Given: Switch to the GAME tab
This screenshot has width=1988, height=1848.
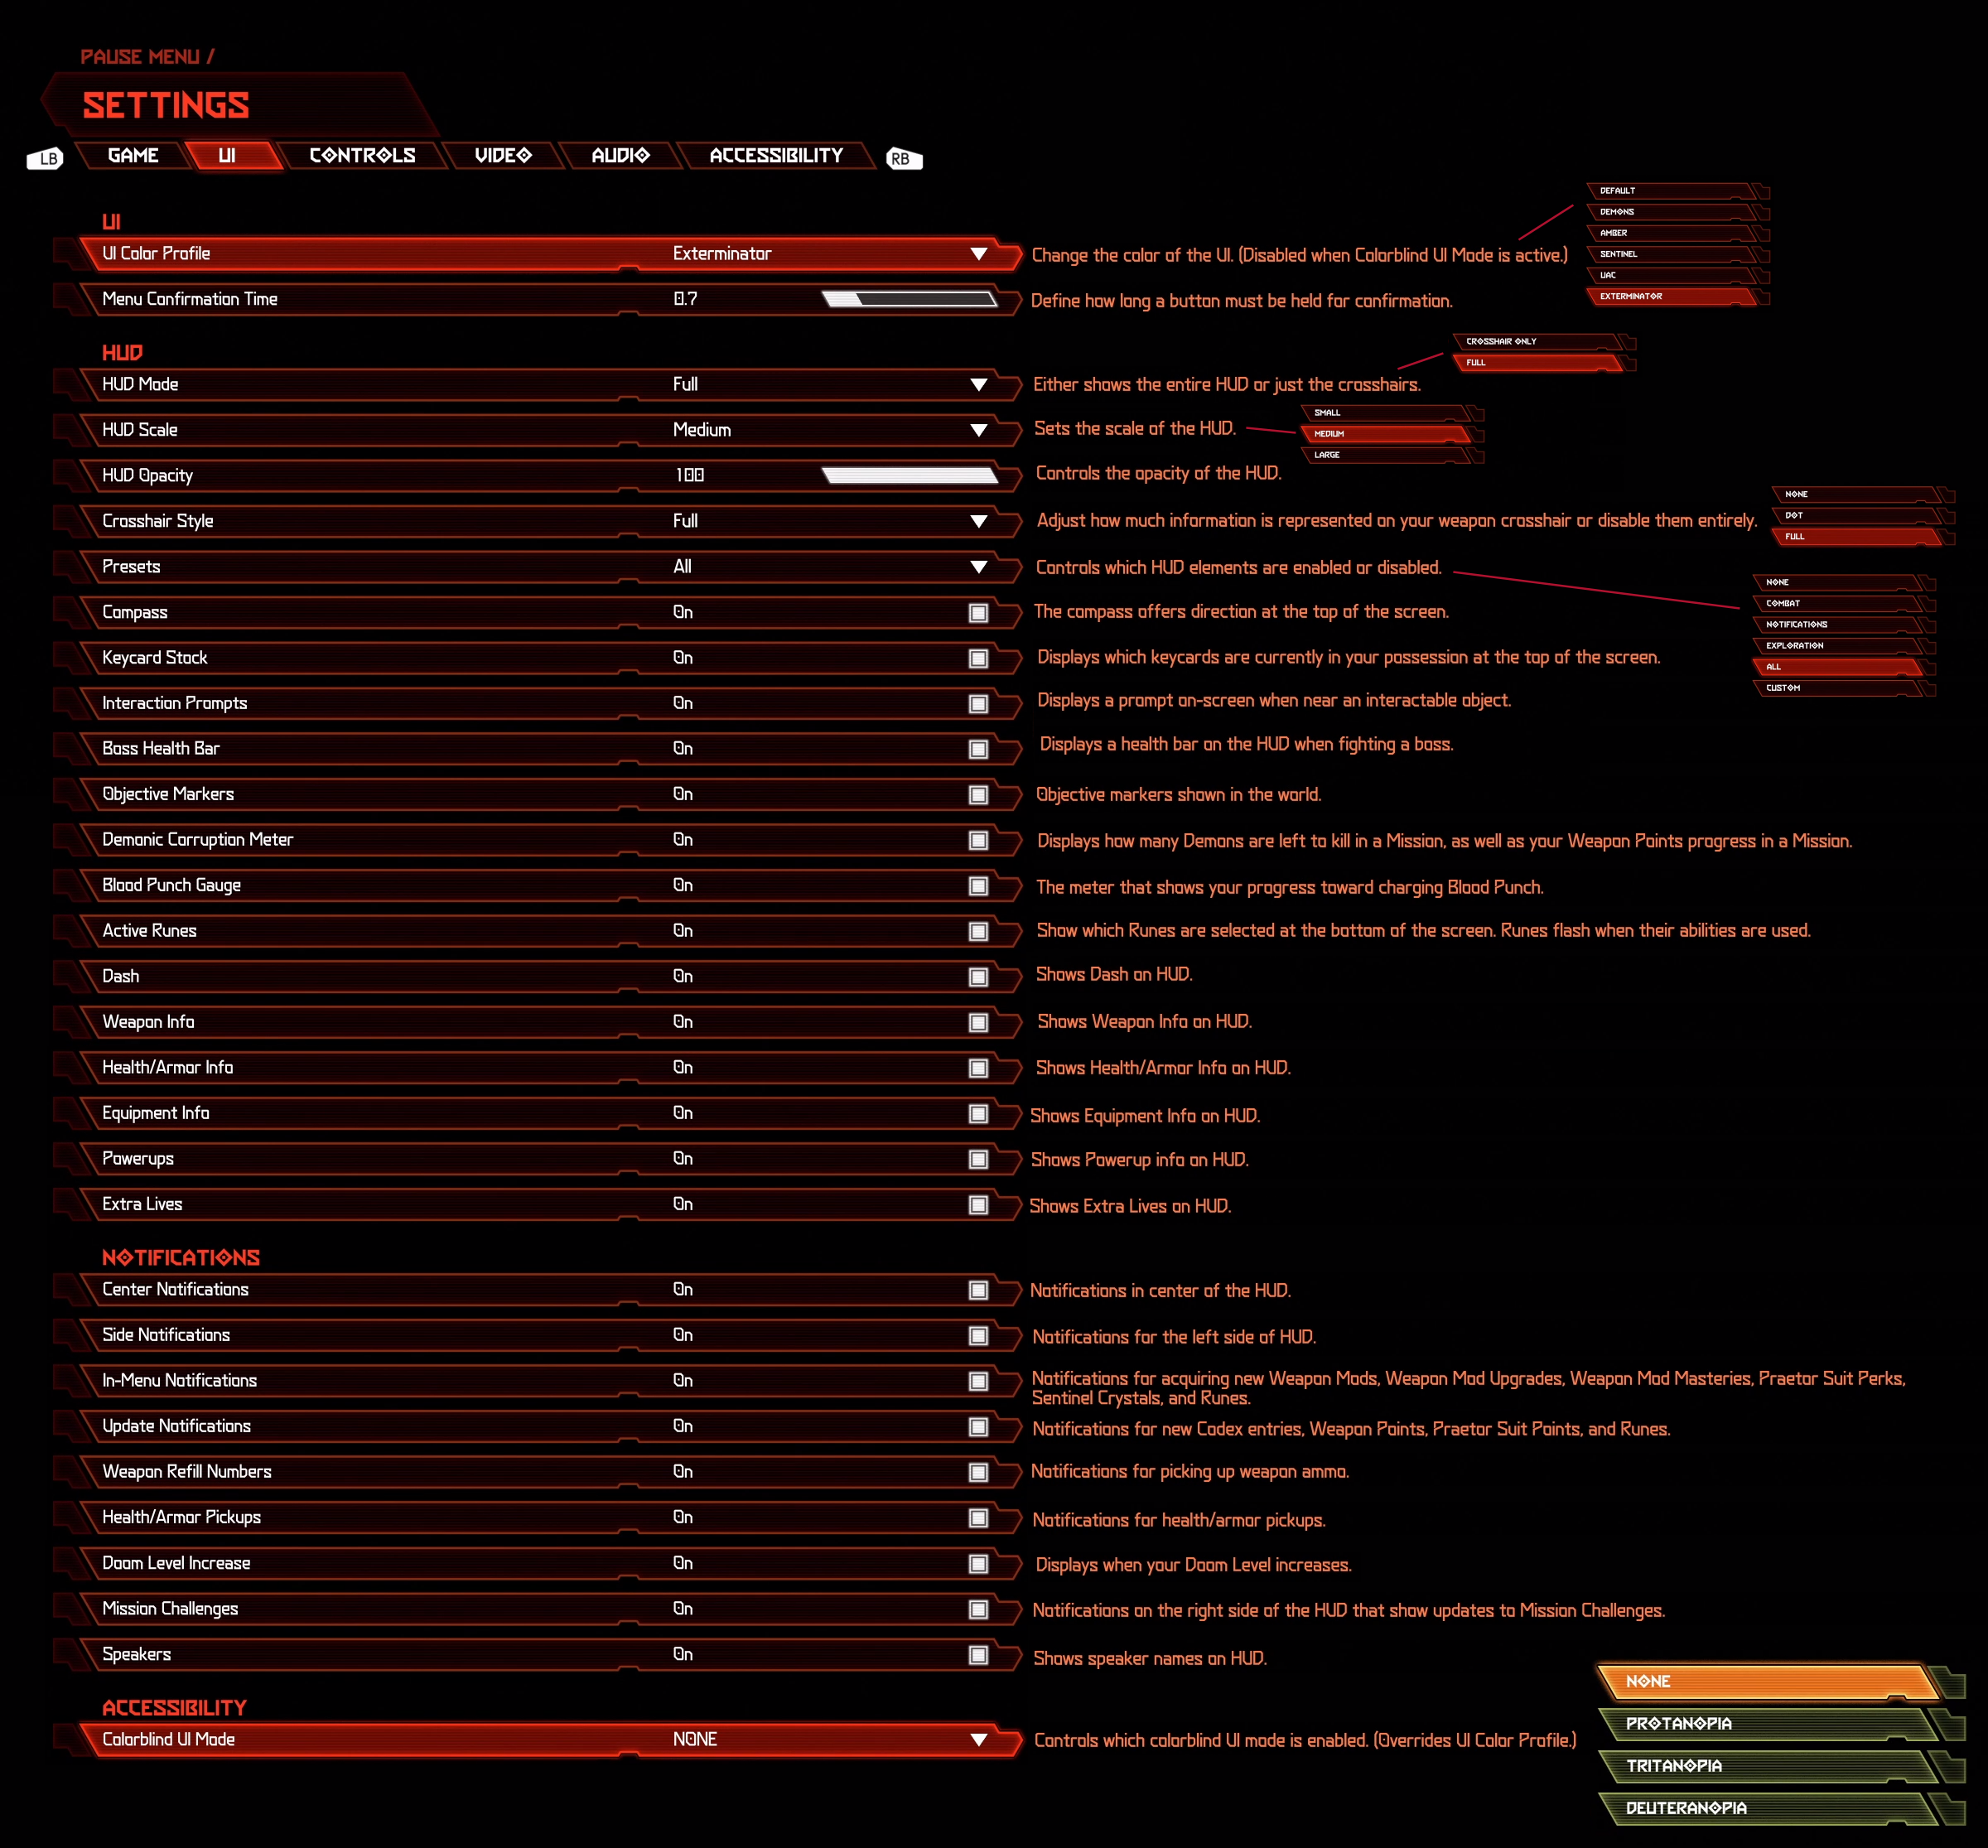Looking at the screenshot, I should pyautogui.click(x=133, y=155).
